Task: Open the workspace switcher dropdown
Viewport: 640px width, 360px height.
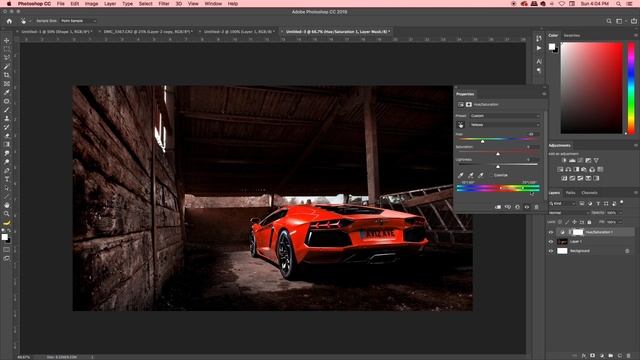Action: click(620, 21)
